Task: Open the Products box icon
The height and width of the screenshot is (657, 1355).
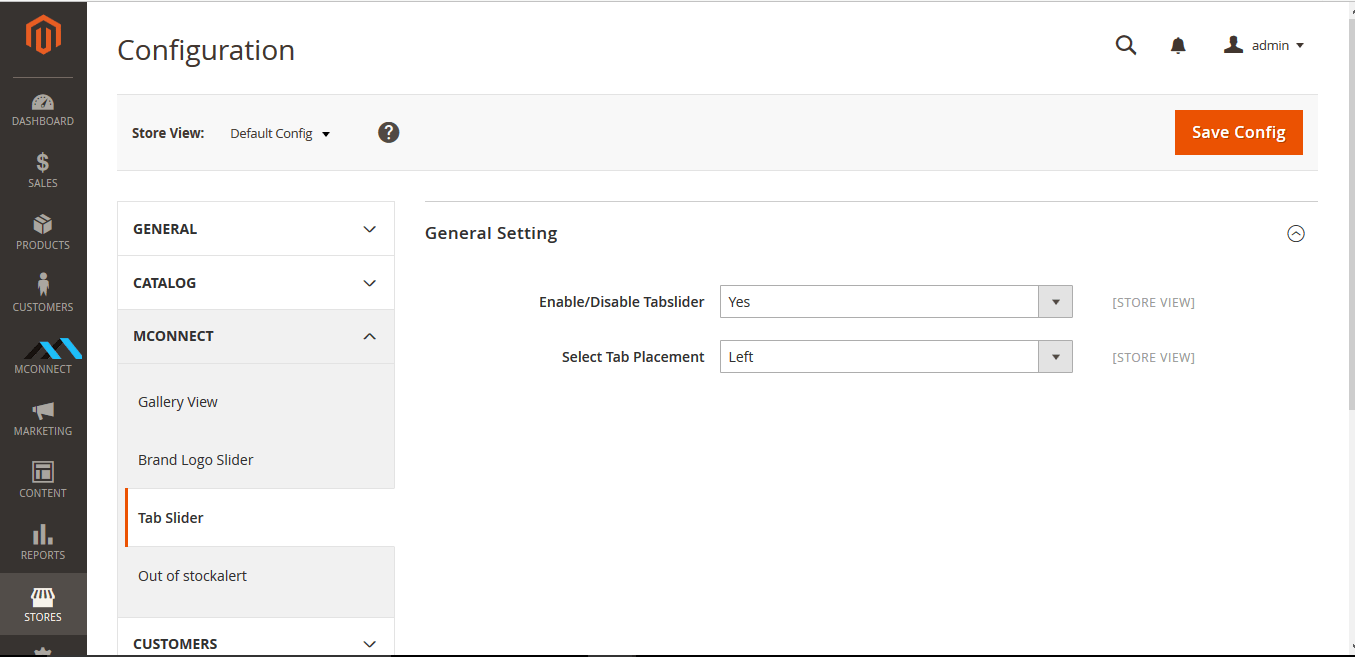Action: [43, 224]
